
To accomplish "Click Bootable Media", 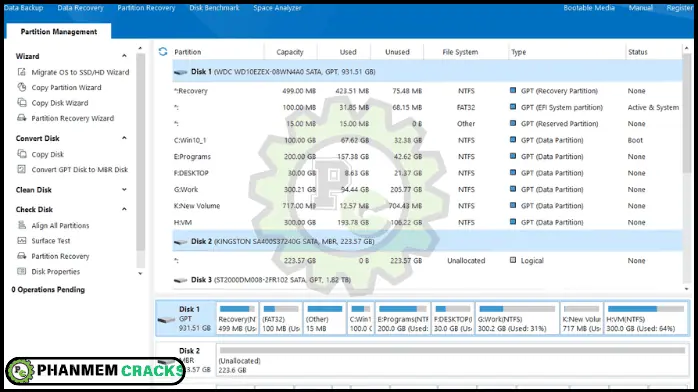I will [589, 8].
